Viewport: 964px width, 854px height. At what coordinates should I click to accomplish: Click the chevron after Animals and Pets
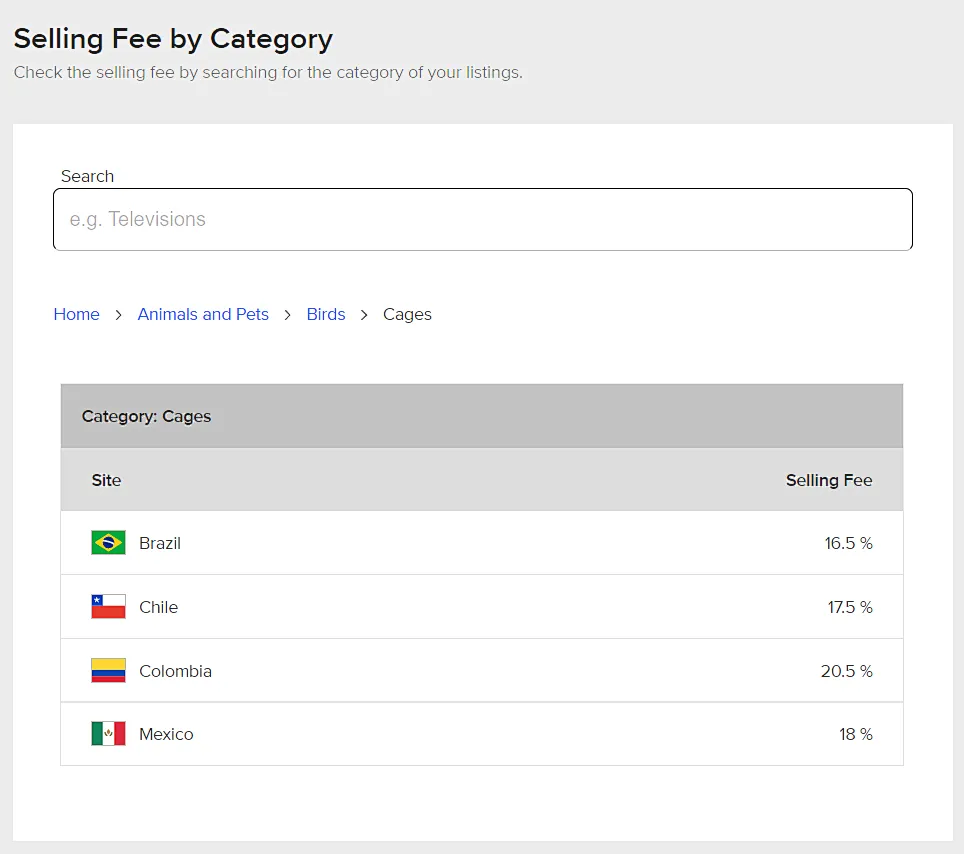pos(287,315)
